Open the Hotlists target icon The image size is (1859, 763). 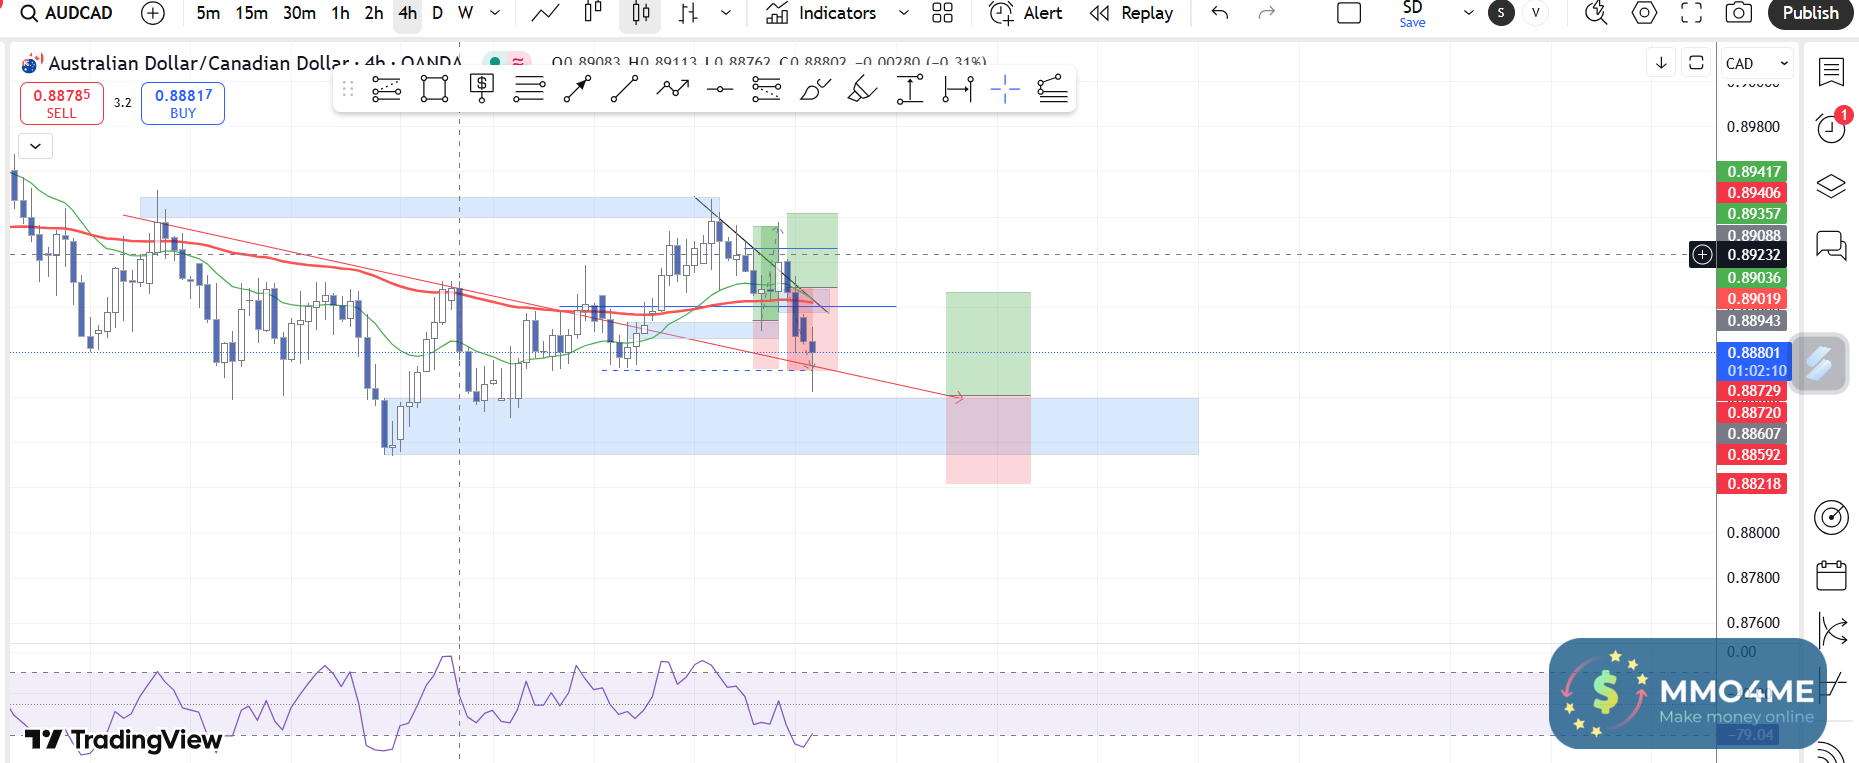click(1831, 517)
